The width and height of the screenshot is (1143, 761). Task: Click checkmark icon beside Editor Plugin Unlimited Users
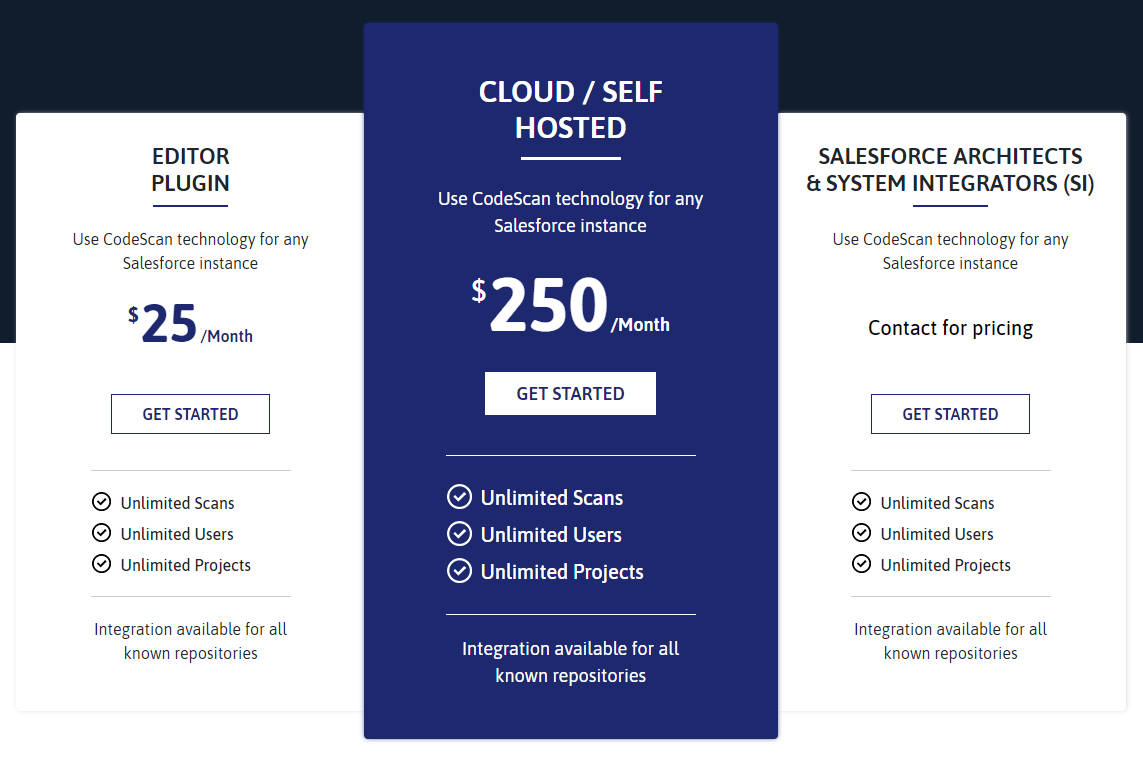[x=101, y=533]
